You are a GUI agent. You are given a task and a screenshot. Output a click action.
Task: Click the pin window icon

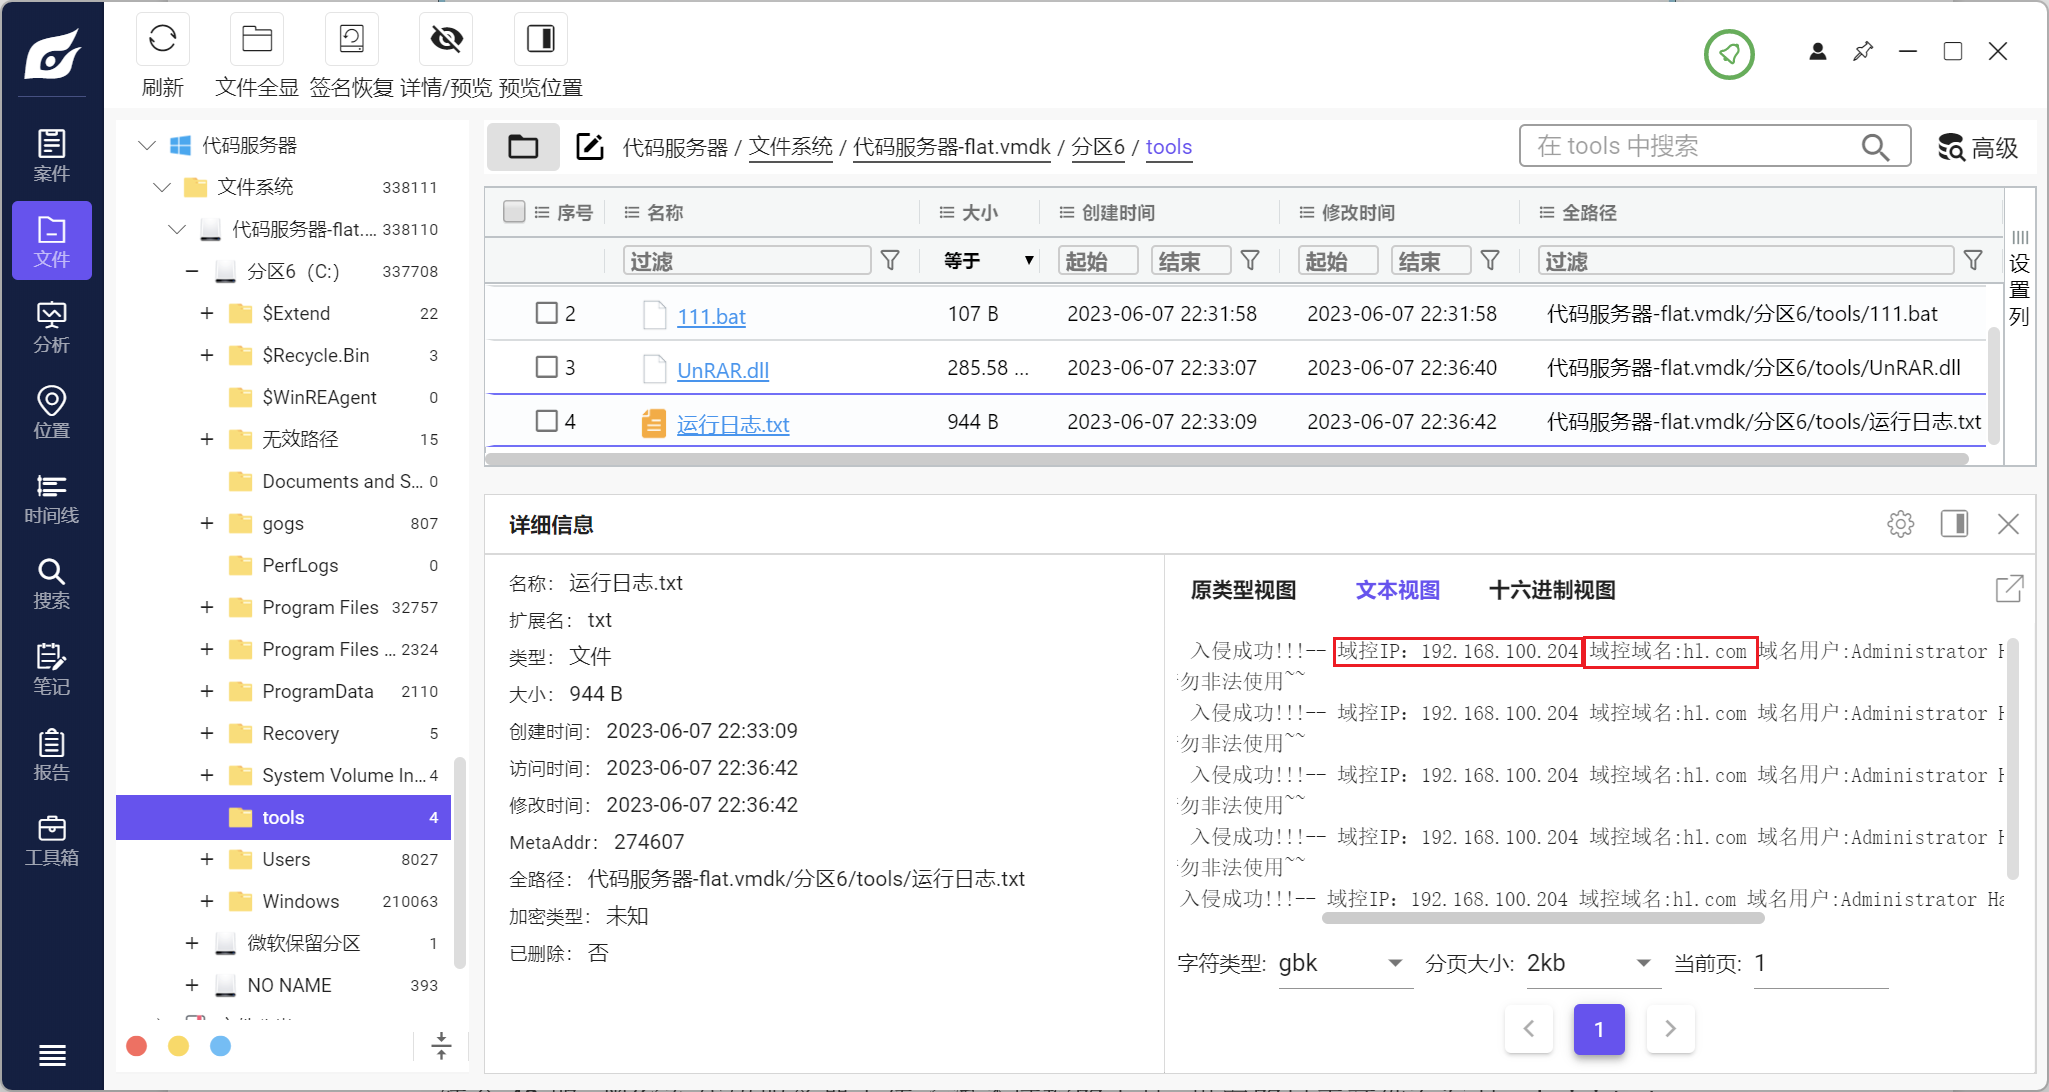coord(1863,51)
